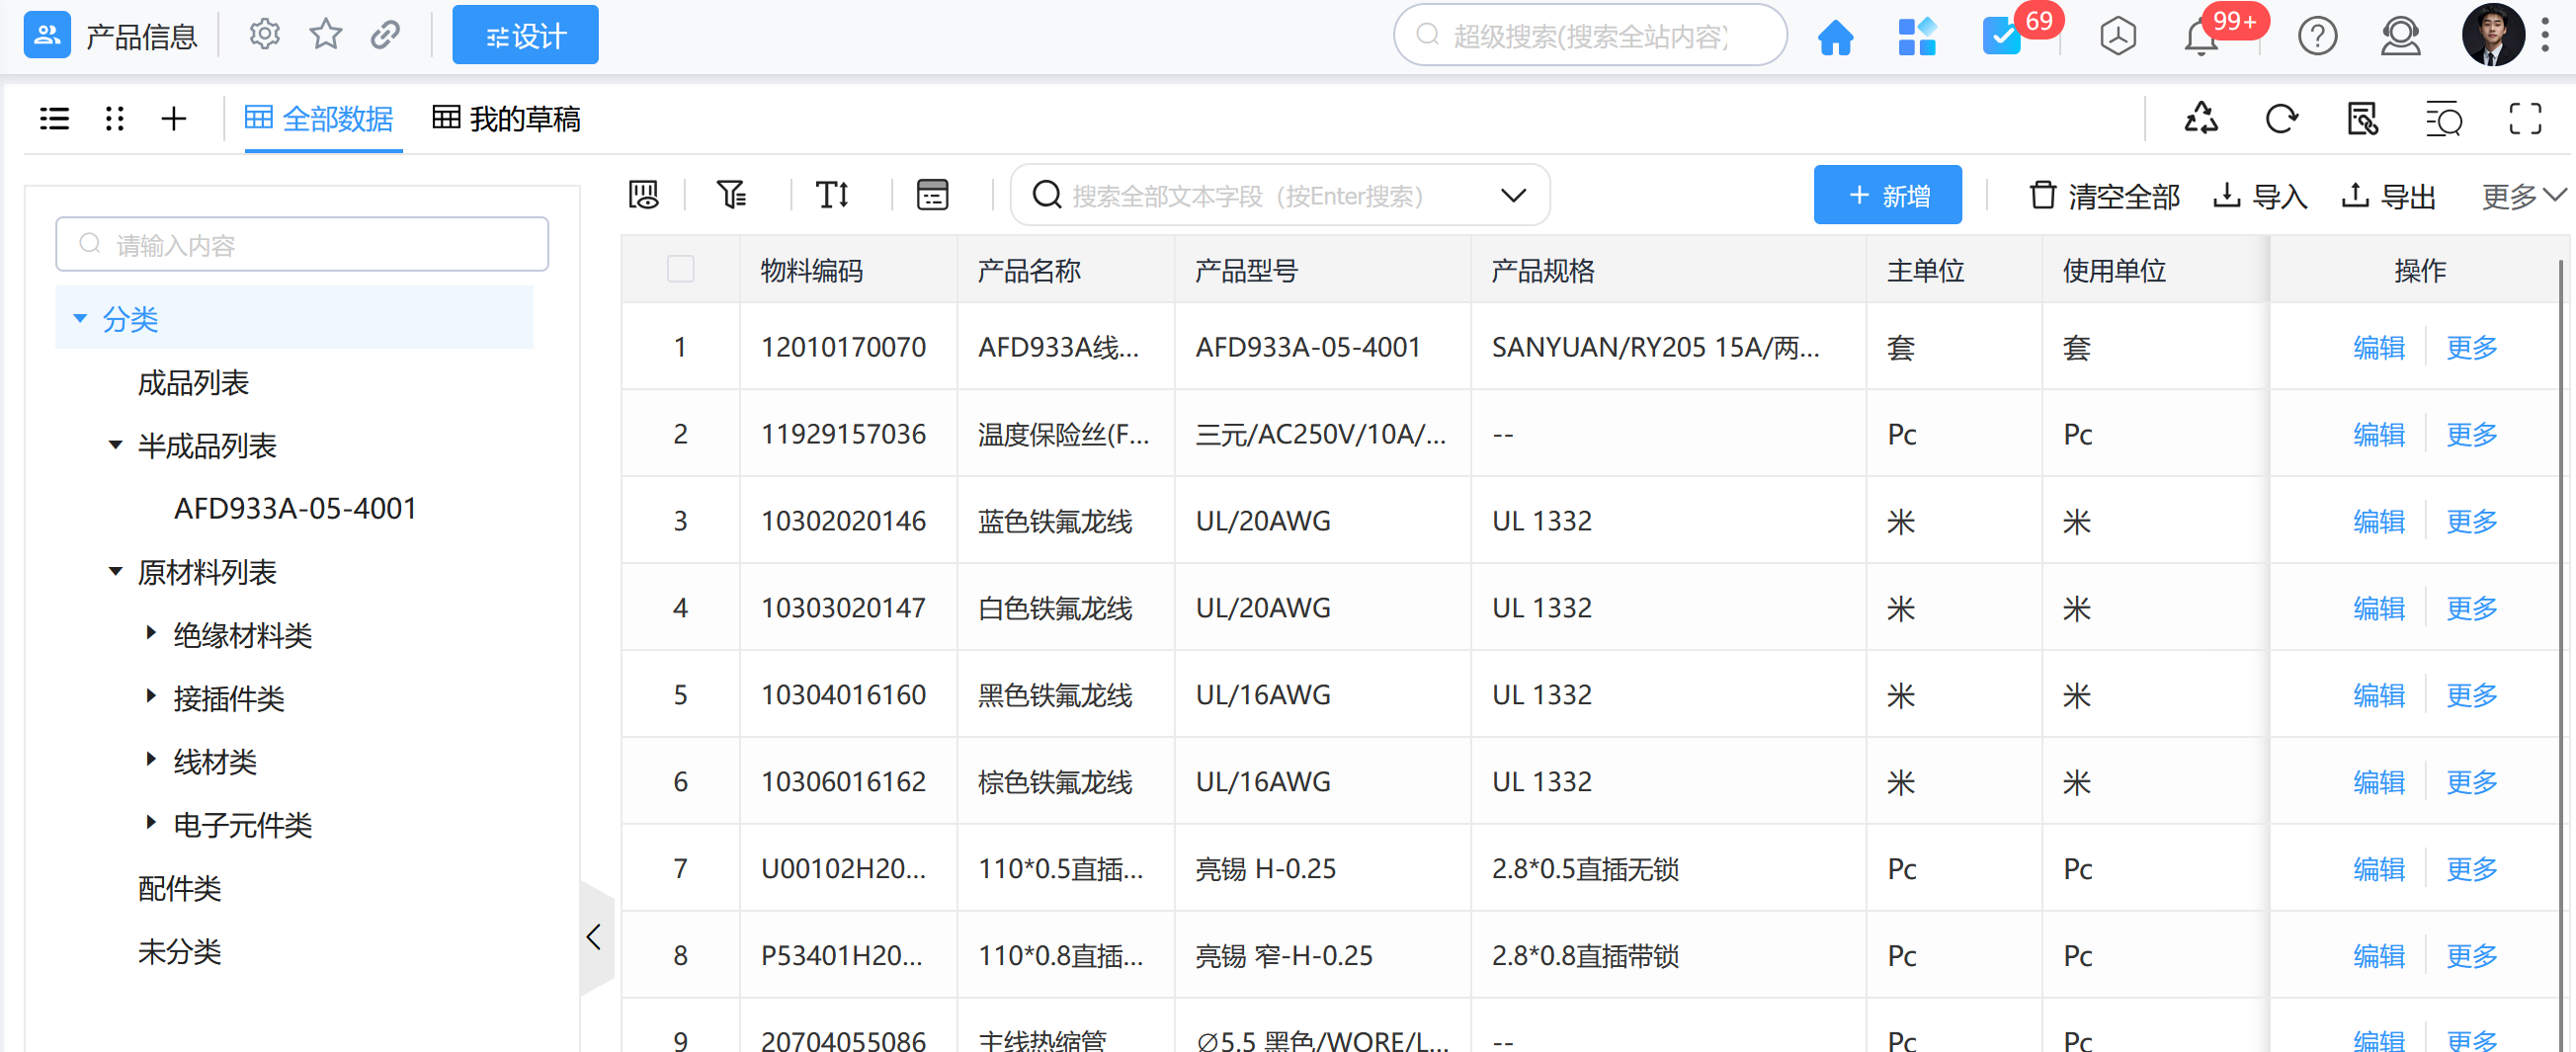Click the refresh icon in toolbar
2576x1052 pixels.
[x=2281, y=119]
